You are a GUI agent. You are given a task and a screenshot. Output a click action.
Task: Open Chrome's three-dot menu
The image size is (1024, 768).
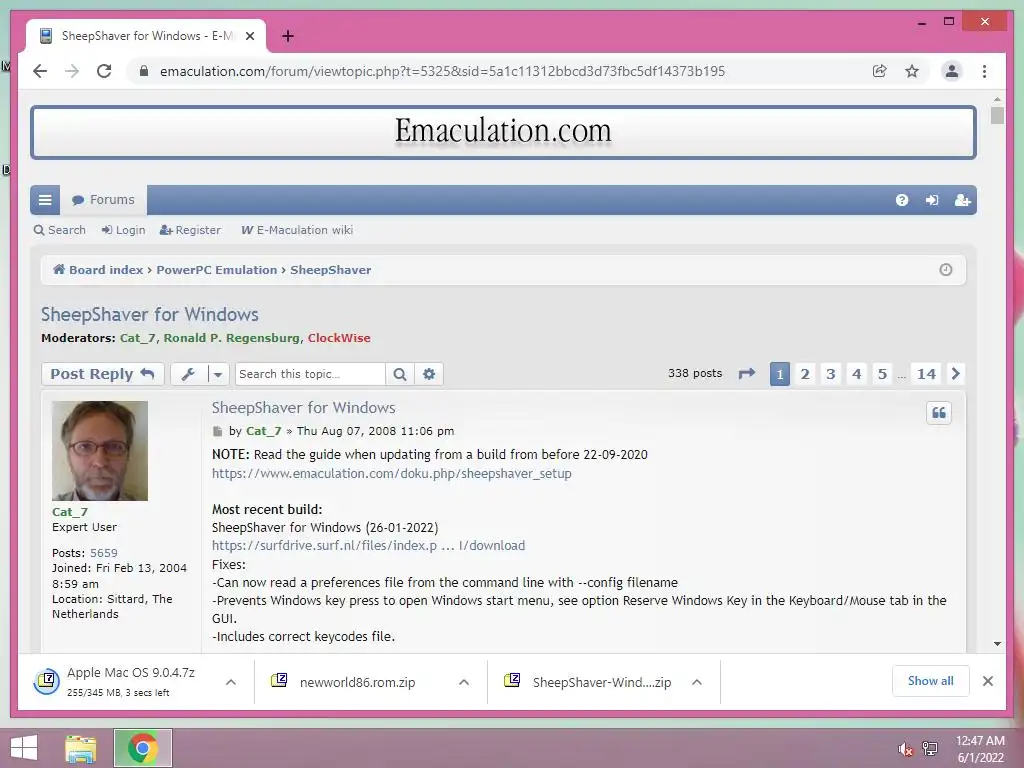[x=984, y=71]
